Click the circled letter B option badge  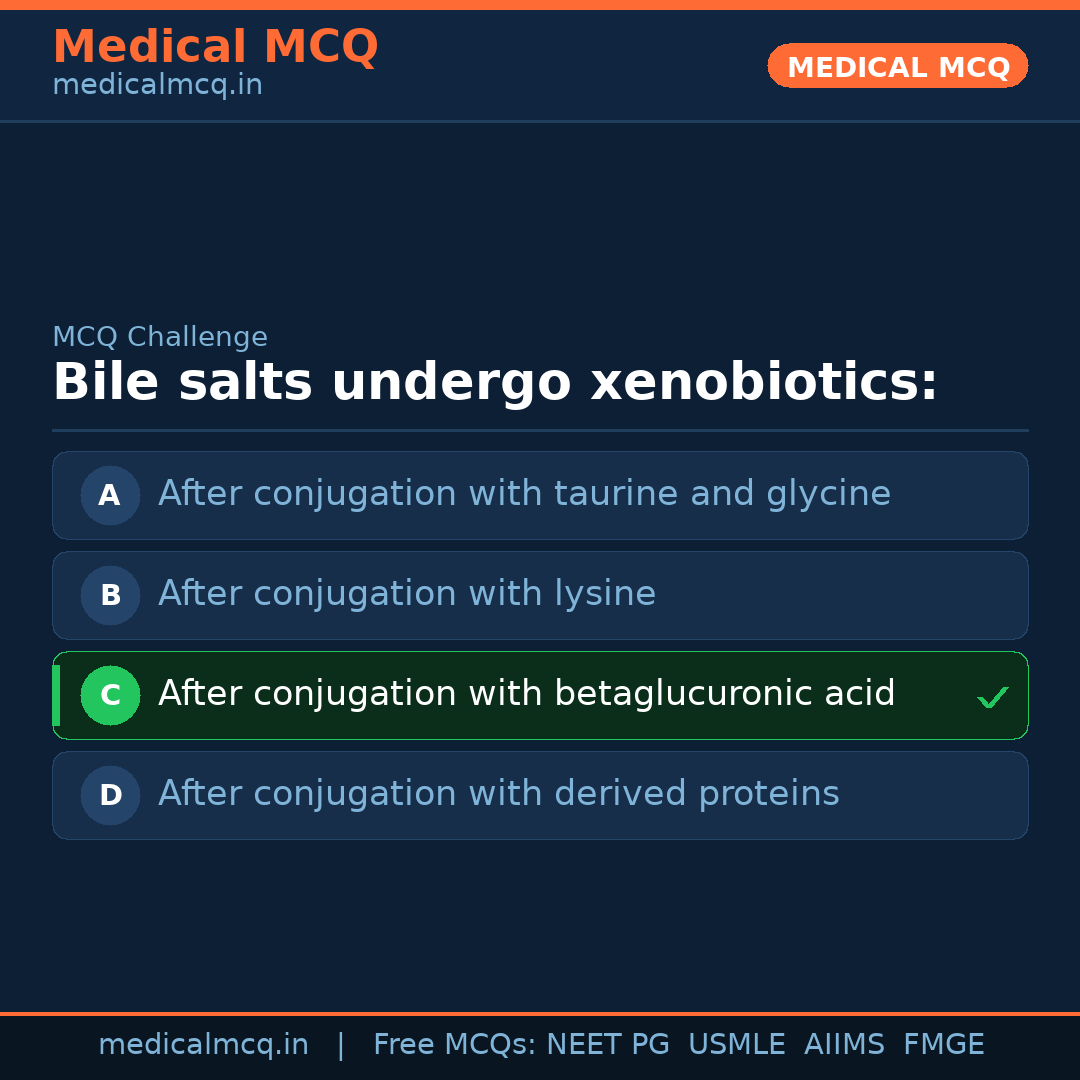point(110,595)
